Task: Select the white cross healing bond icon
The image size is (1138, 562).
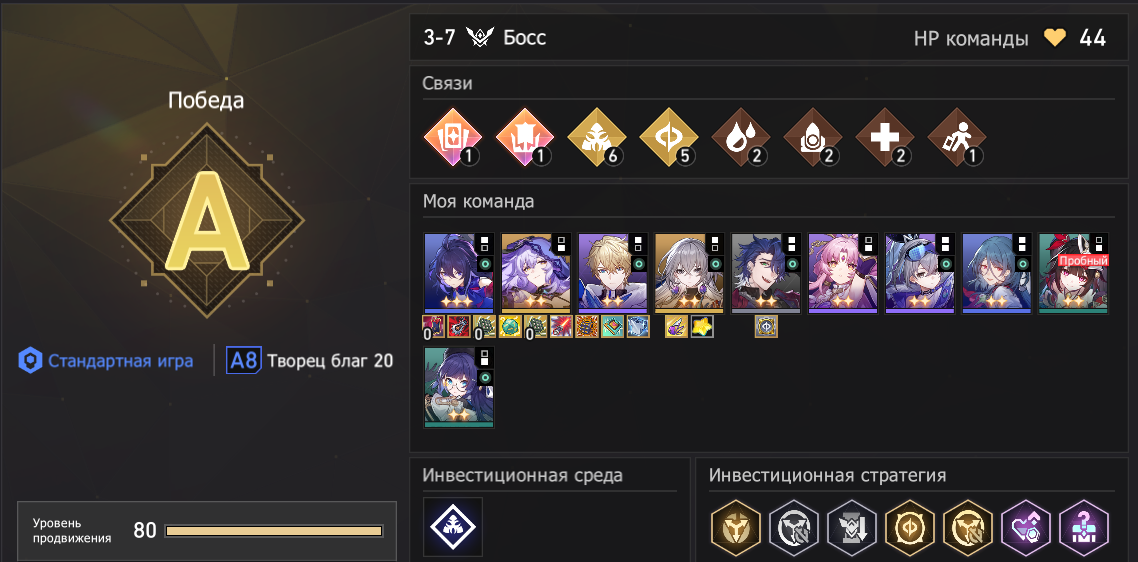Action: point(885,137)
